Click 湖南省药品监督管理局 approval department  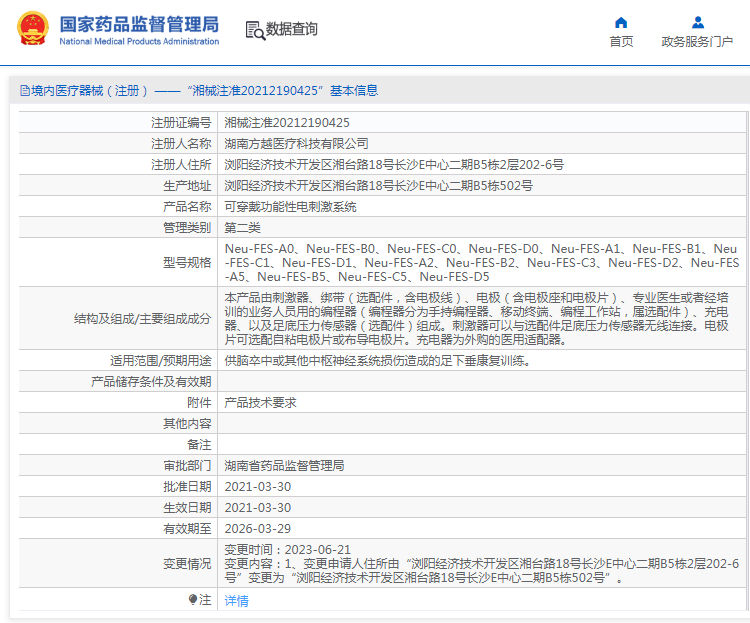click(284, 466)
